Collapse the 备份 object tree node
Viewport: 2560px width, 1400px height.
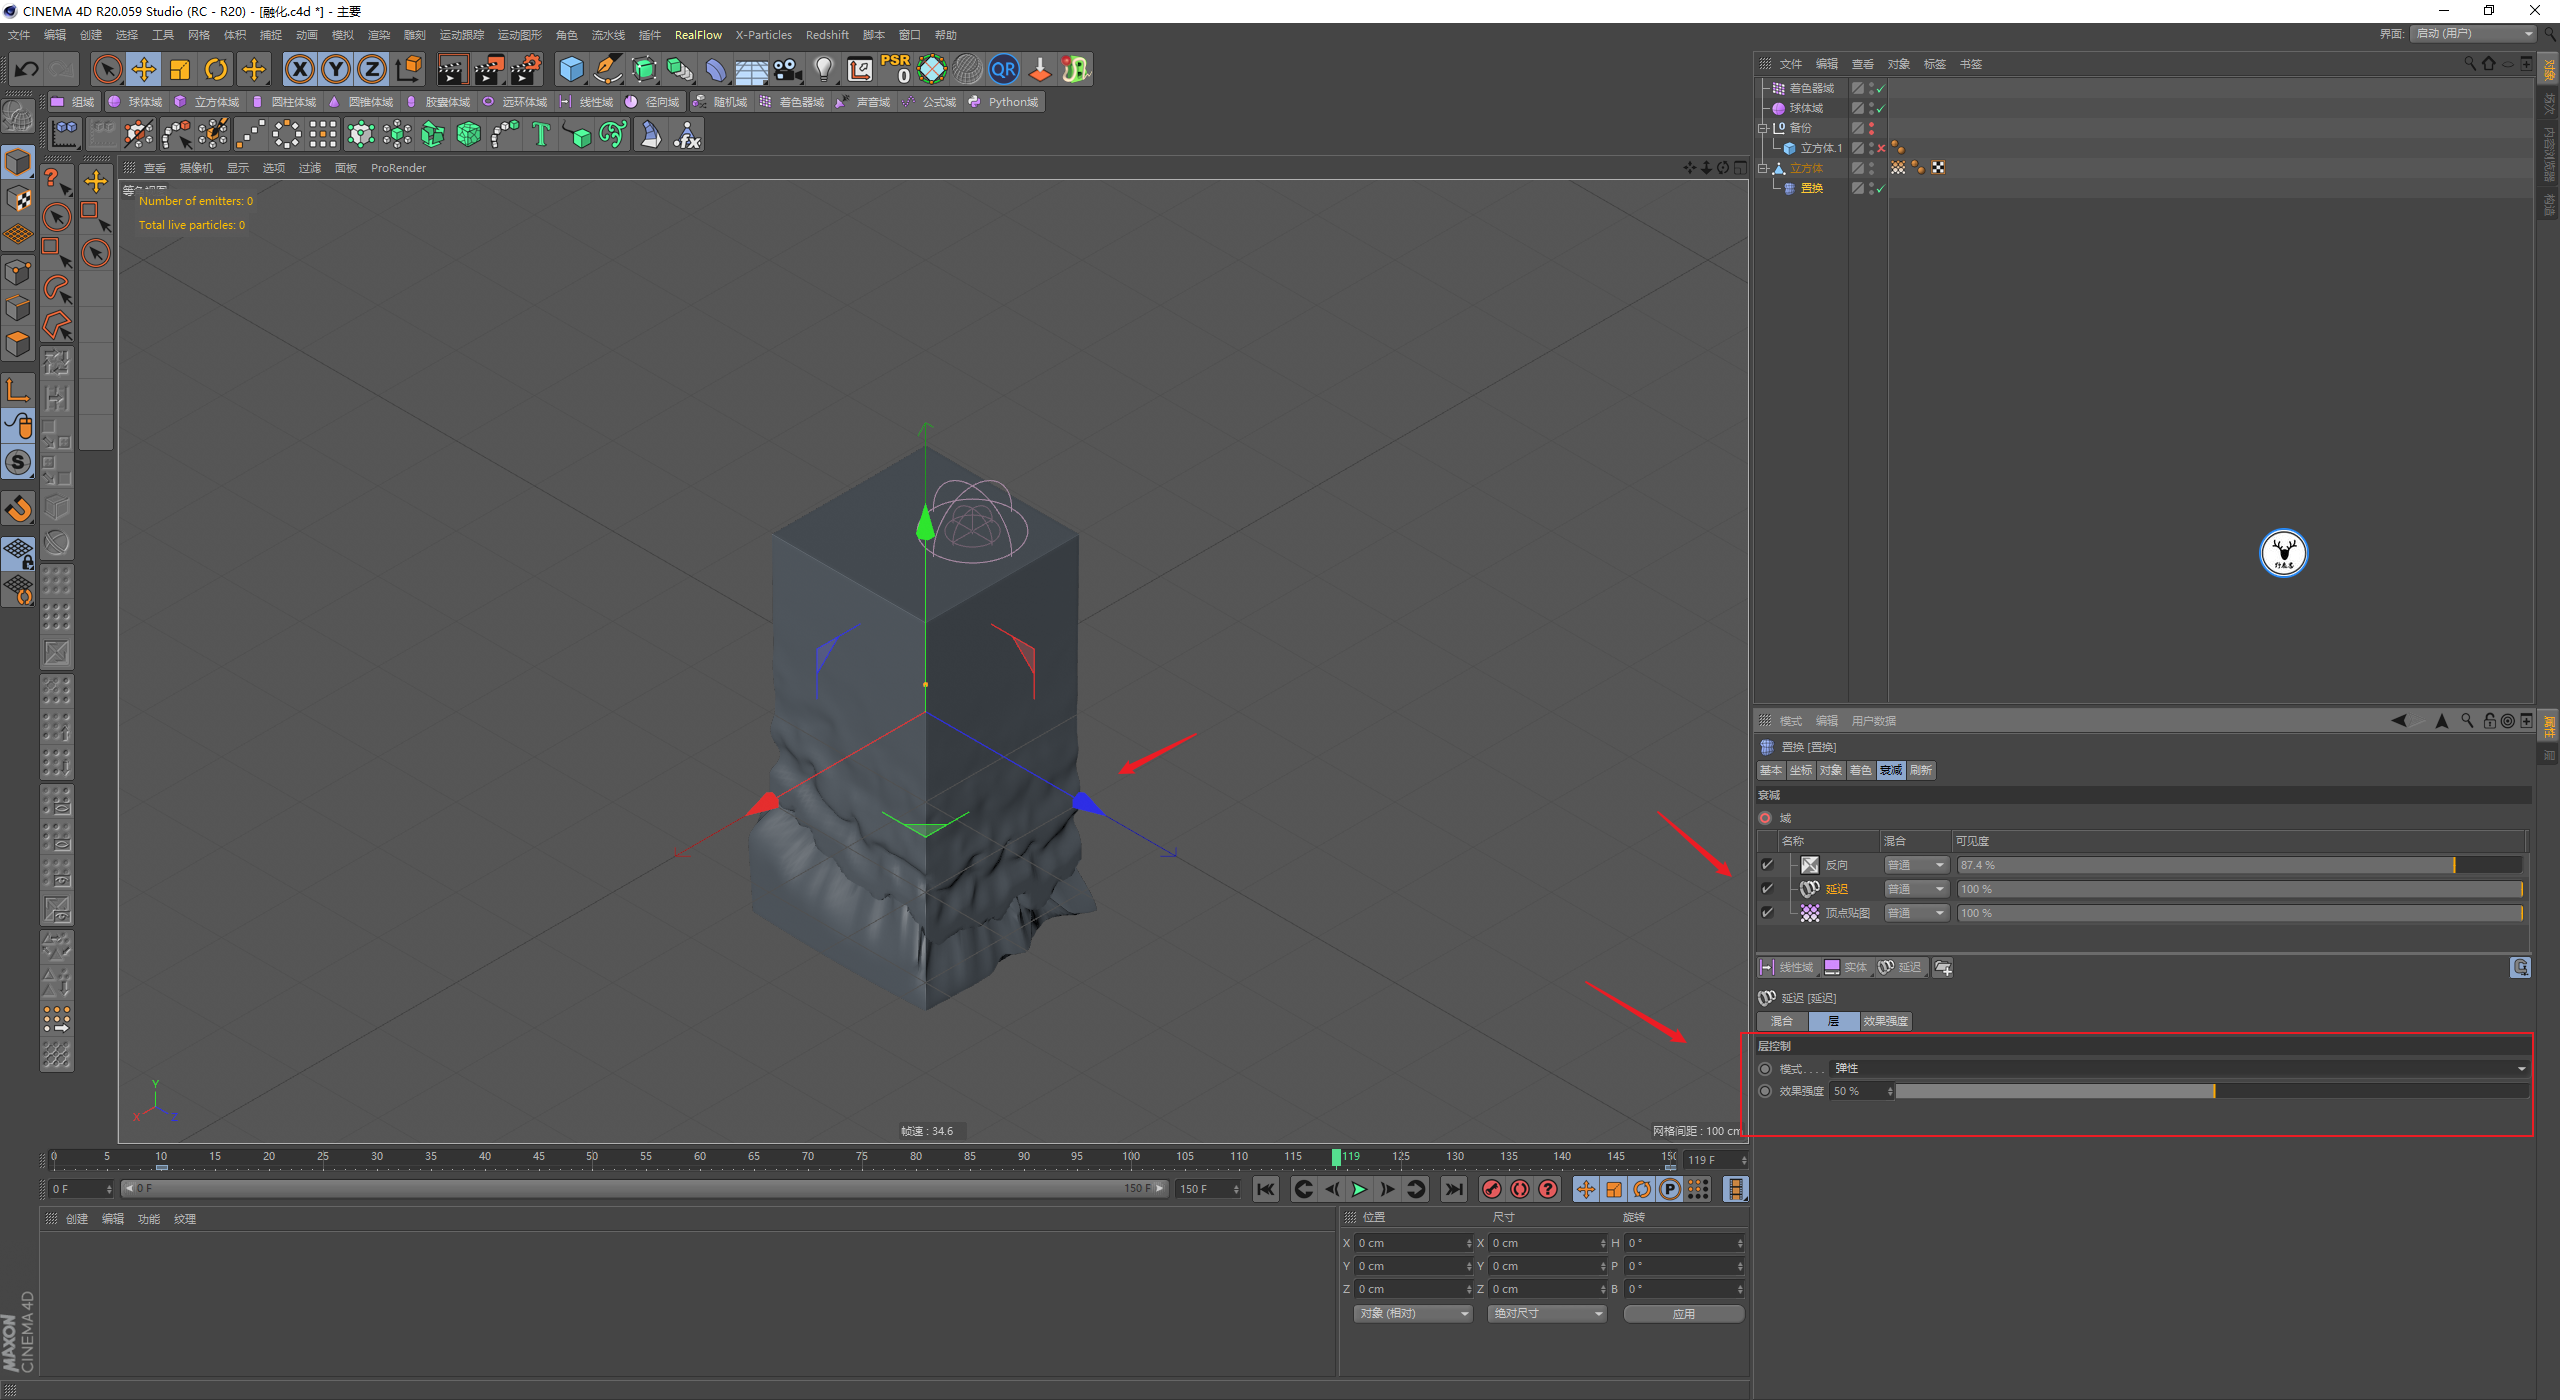pos(1763,128)
